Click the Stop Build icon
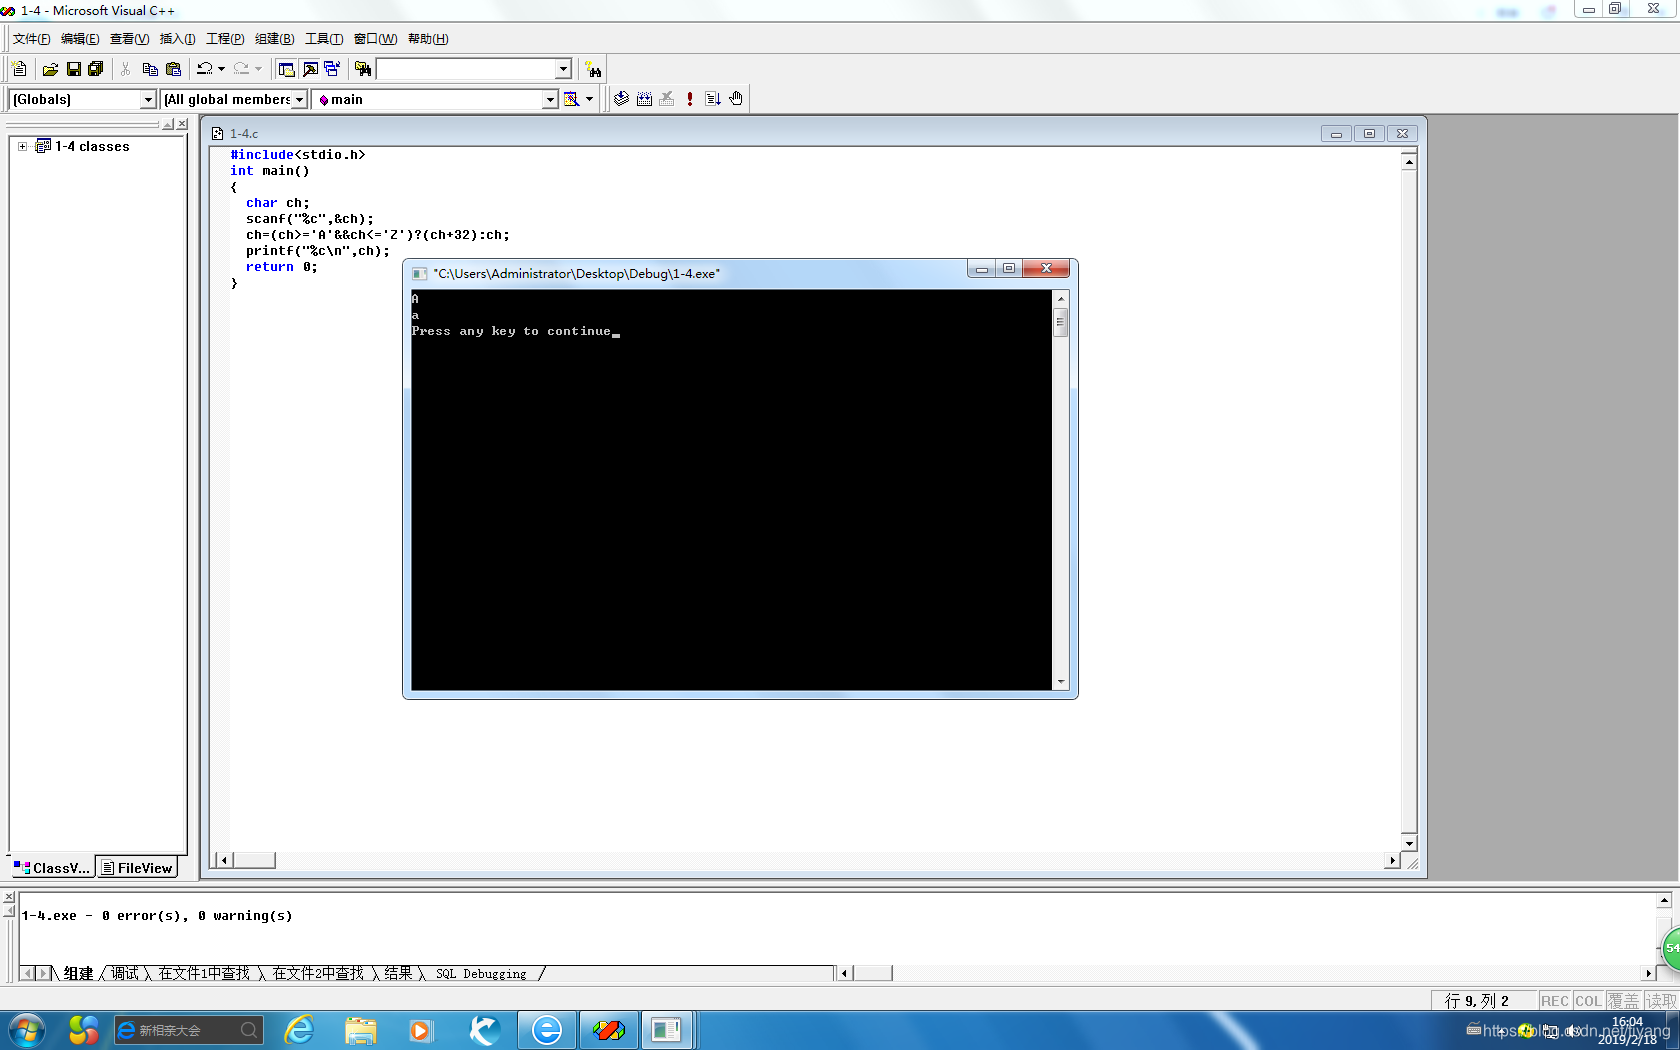Viewport: 1680px width, 1050px height. click(667, 99)
